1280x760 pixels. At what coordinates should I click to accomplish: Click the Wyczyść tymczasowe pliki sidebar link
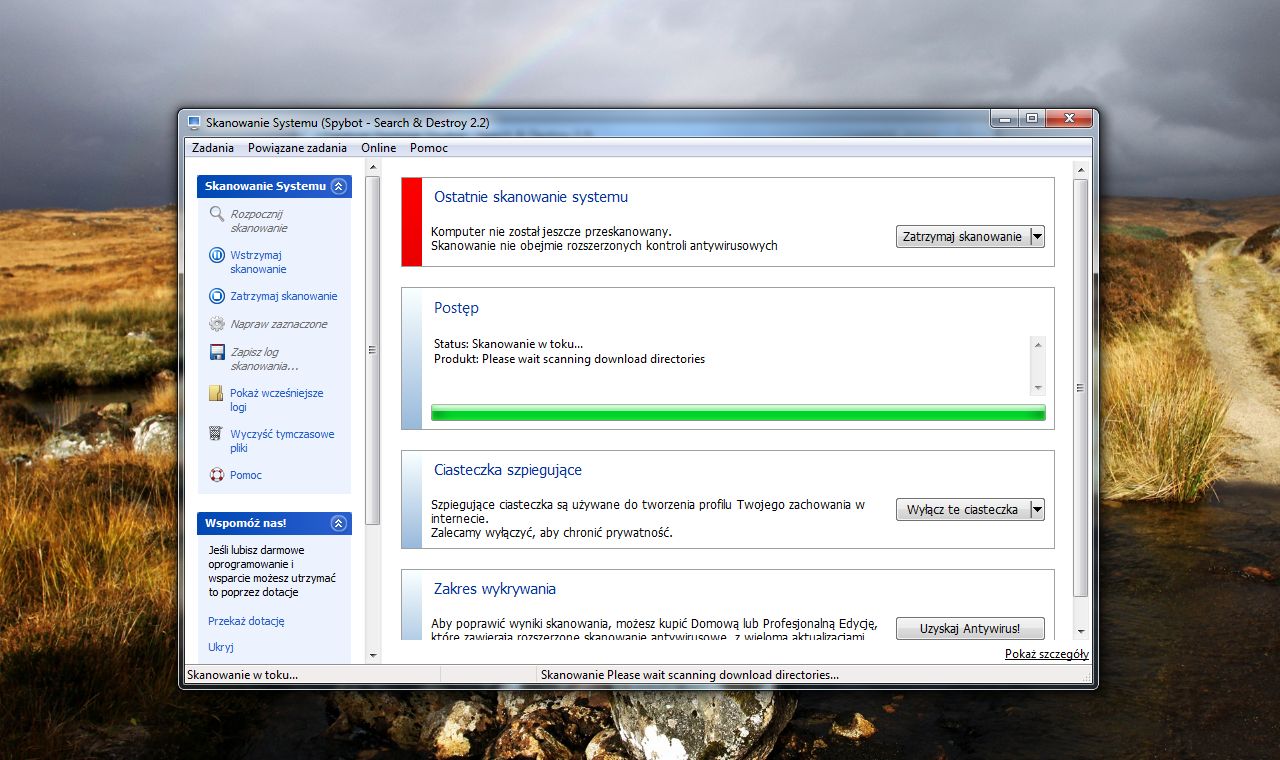click(282, 441)
